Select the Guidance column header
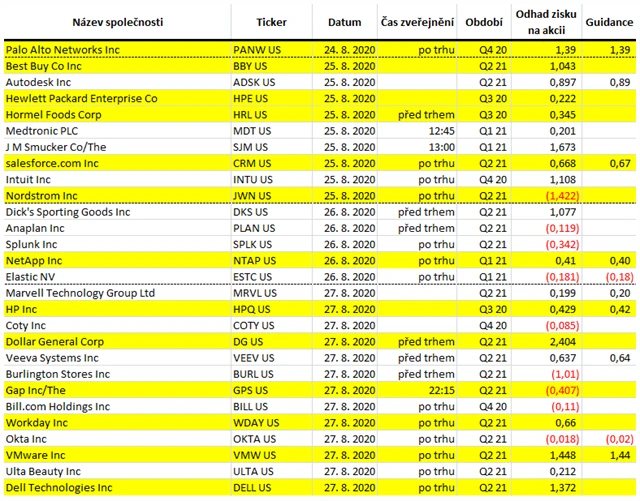Viewport: 640px width, 501px height. coord(609,22)
